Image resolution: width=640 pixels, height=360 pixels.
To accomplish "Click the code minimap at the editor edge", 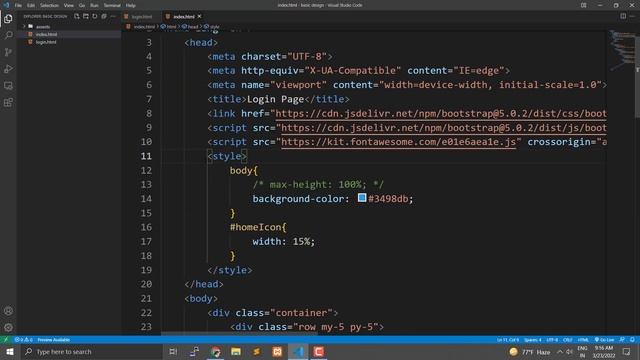I will (621, 49).
